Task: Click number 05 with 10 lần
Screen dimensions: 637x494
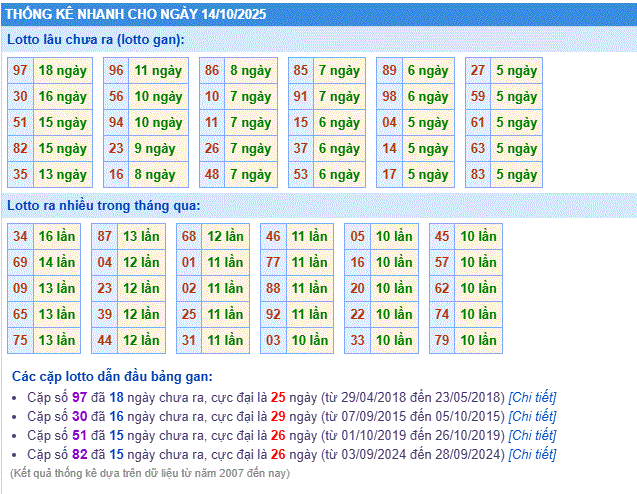Action: [357, 237]
